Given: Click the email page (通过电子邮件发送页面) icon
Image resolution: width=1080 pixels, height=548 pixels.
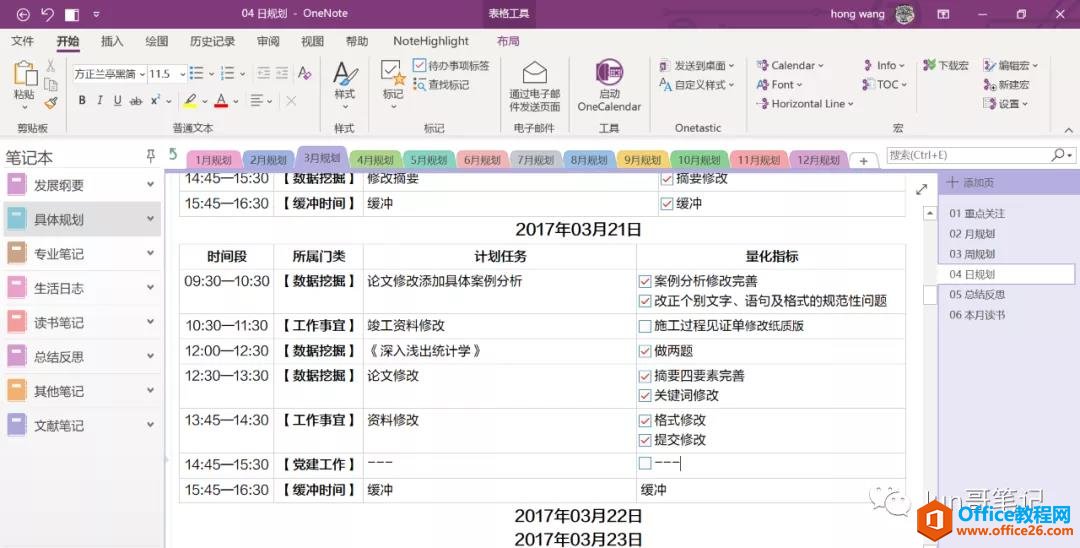Looking at the screenshot, I should (x=535, y=75).
